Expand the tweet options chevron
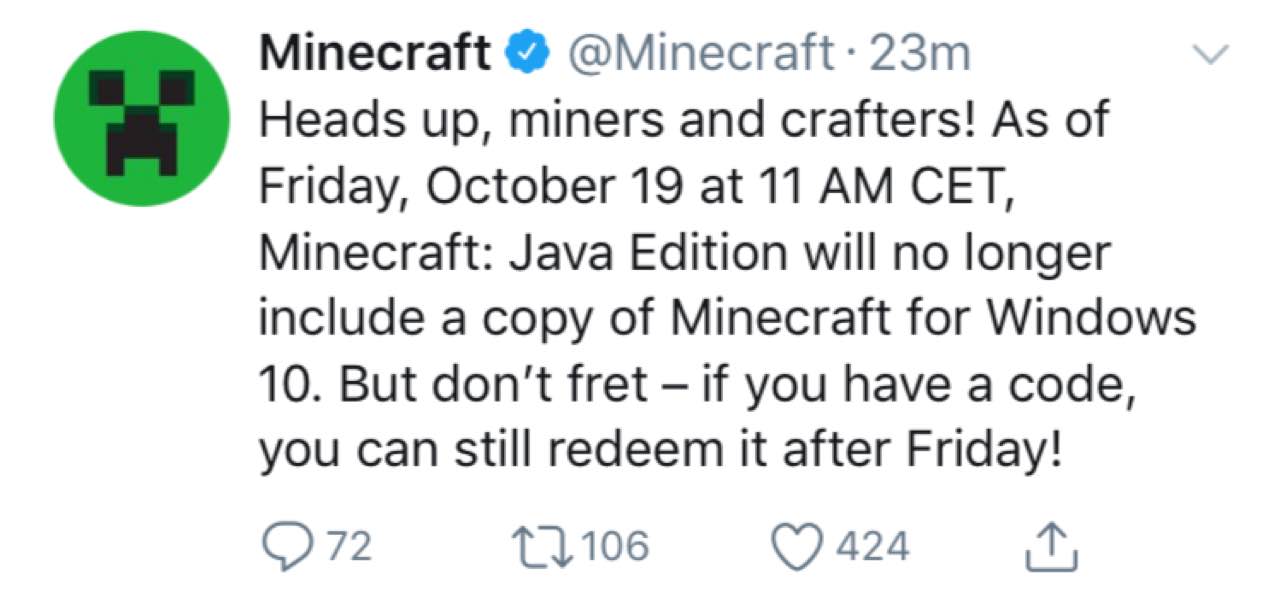This screenshot has width=1280, height=603. pos(1211,57)
